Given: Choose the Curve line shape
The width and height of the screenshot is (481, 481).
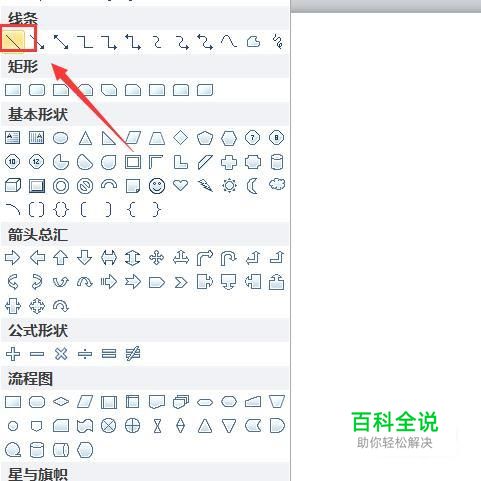Looking at the screenshot, I should click(229, 42).
